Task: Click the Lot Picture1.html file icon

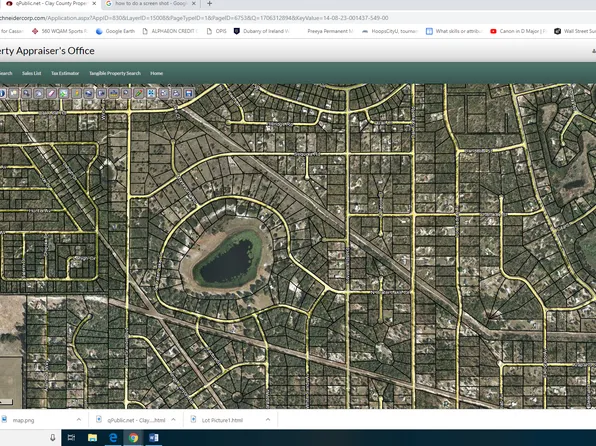Action: point(193,419)
